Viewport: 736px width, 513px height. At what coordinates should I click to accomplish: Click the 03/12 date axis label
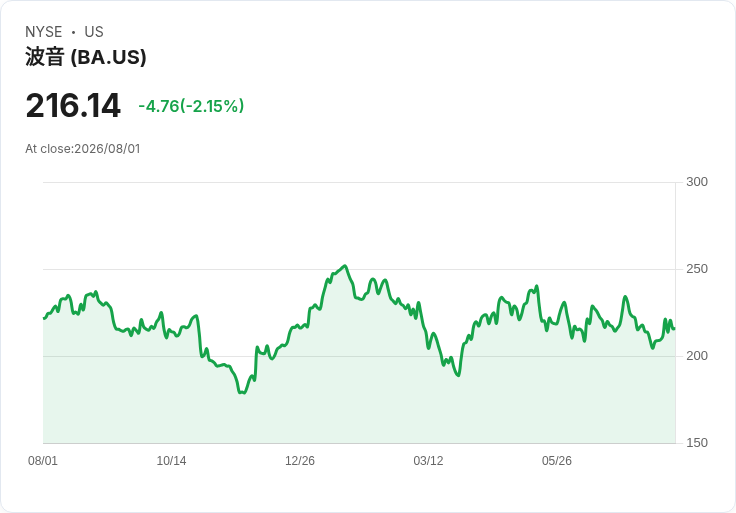tap(428, 461)
